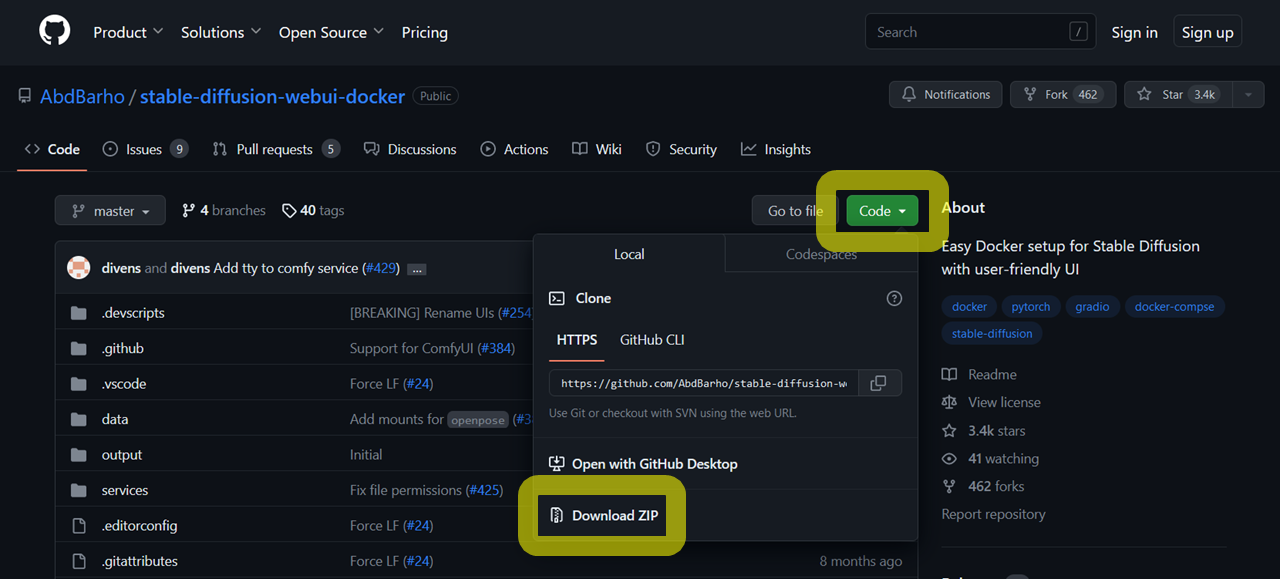Click the Notifications bell icon
This screenshot has height=579, width=1280.
point(910,94)
